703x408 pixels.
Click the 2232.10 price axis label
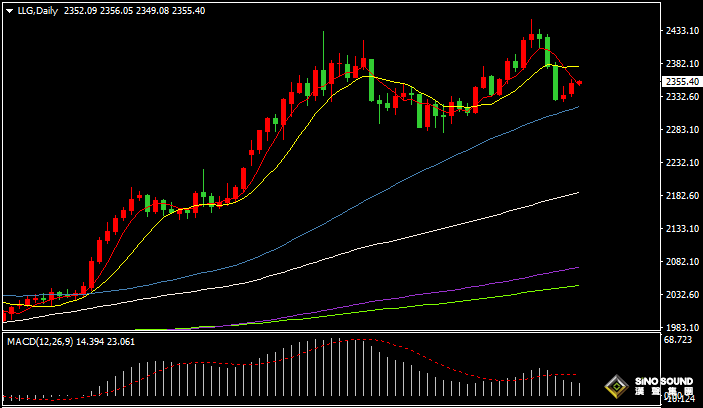682,163
